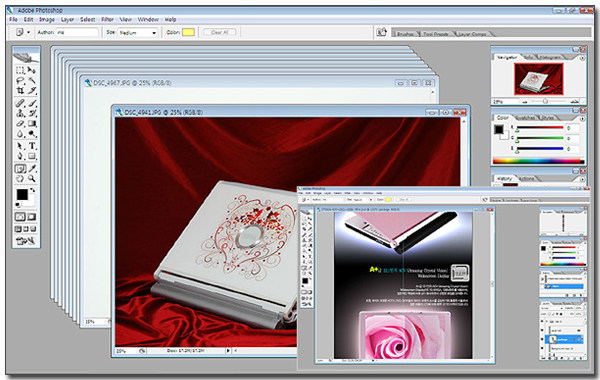Open the File menu

(13, 19)
